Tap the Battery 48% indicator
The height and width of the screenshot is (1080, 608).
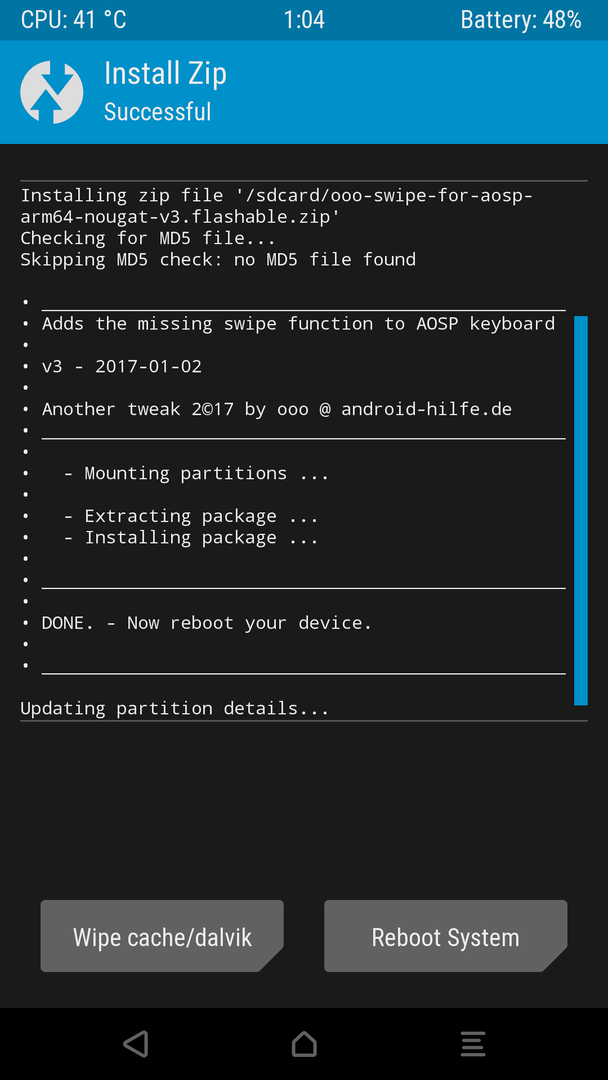click(521, 20)
